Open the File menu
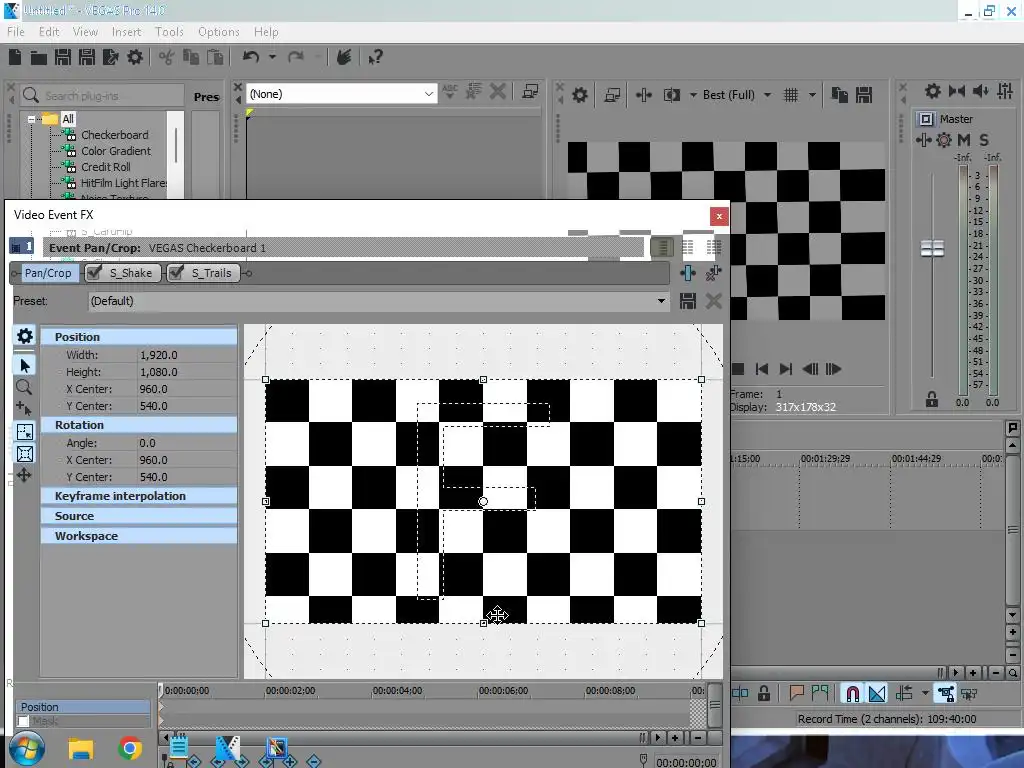This screenshot has height=768, width=1024. pyautogui.click(x=16, y=32)
